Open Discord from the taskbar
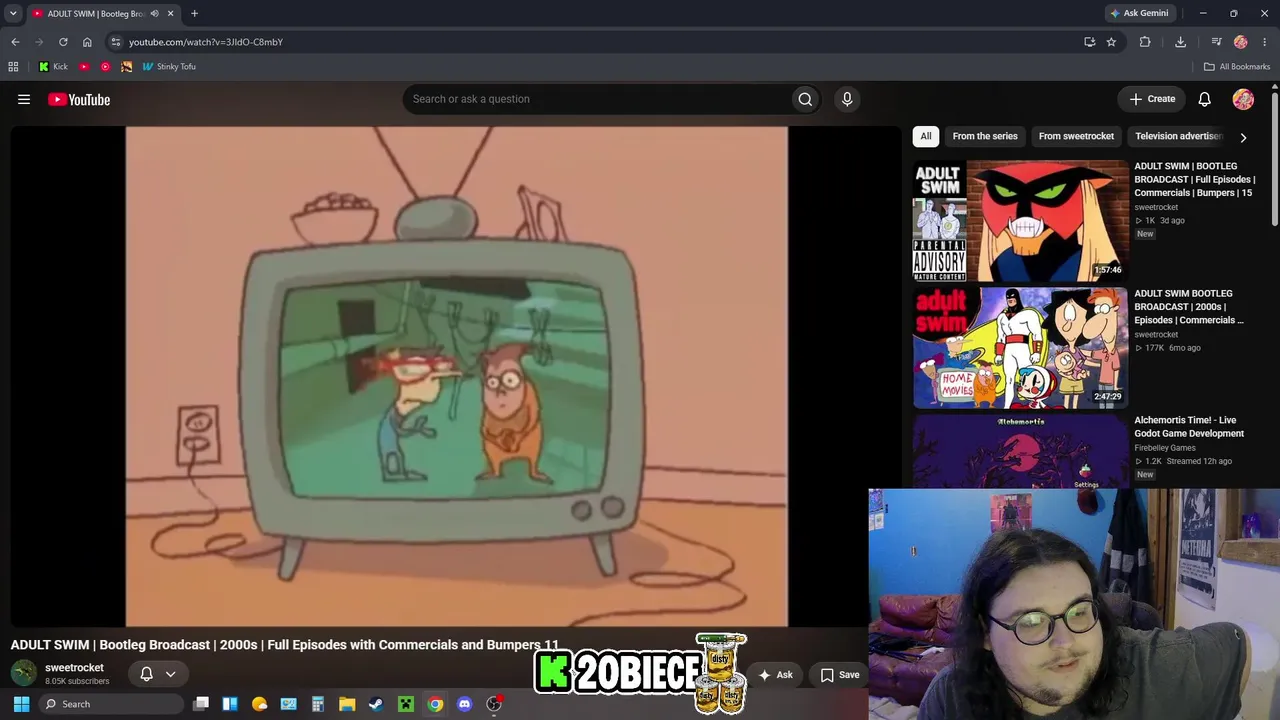1280x720 pixels. 464,704
